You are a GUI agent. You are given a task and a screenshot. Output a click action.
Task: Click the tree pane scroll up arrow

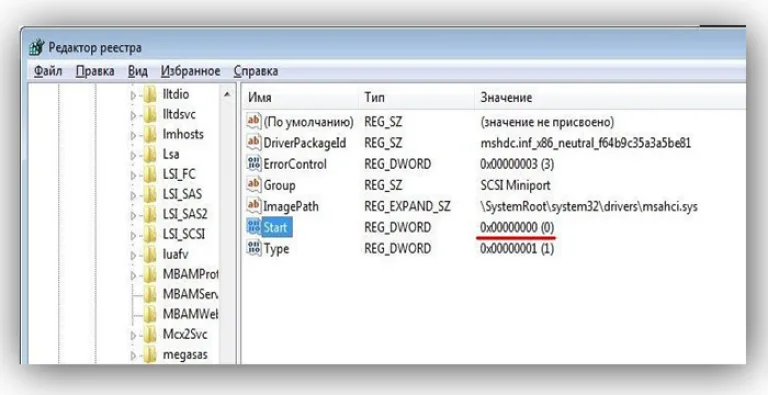pos(227,95)
